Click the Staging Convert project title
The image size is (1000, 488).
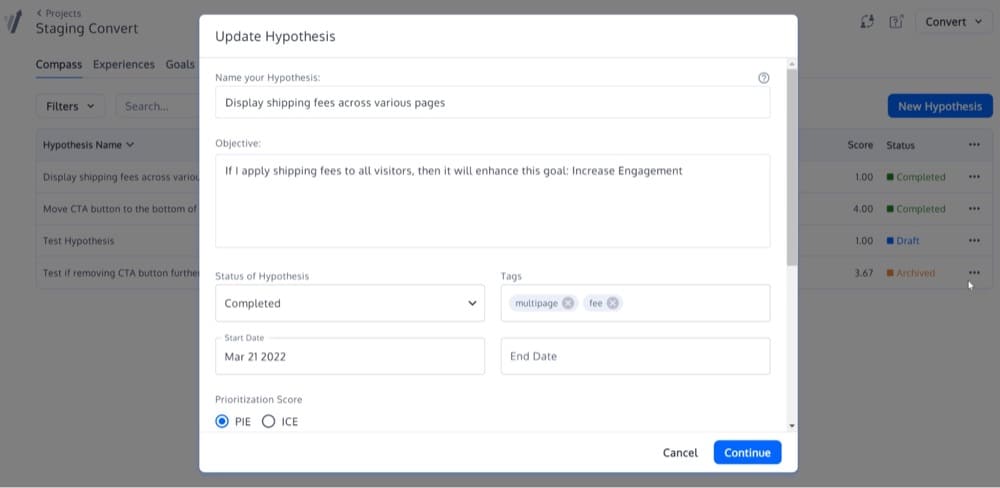pos(87,29)
